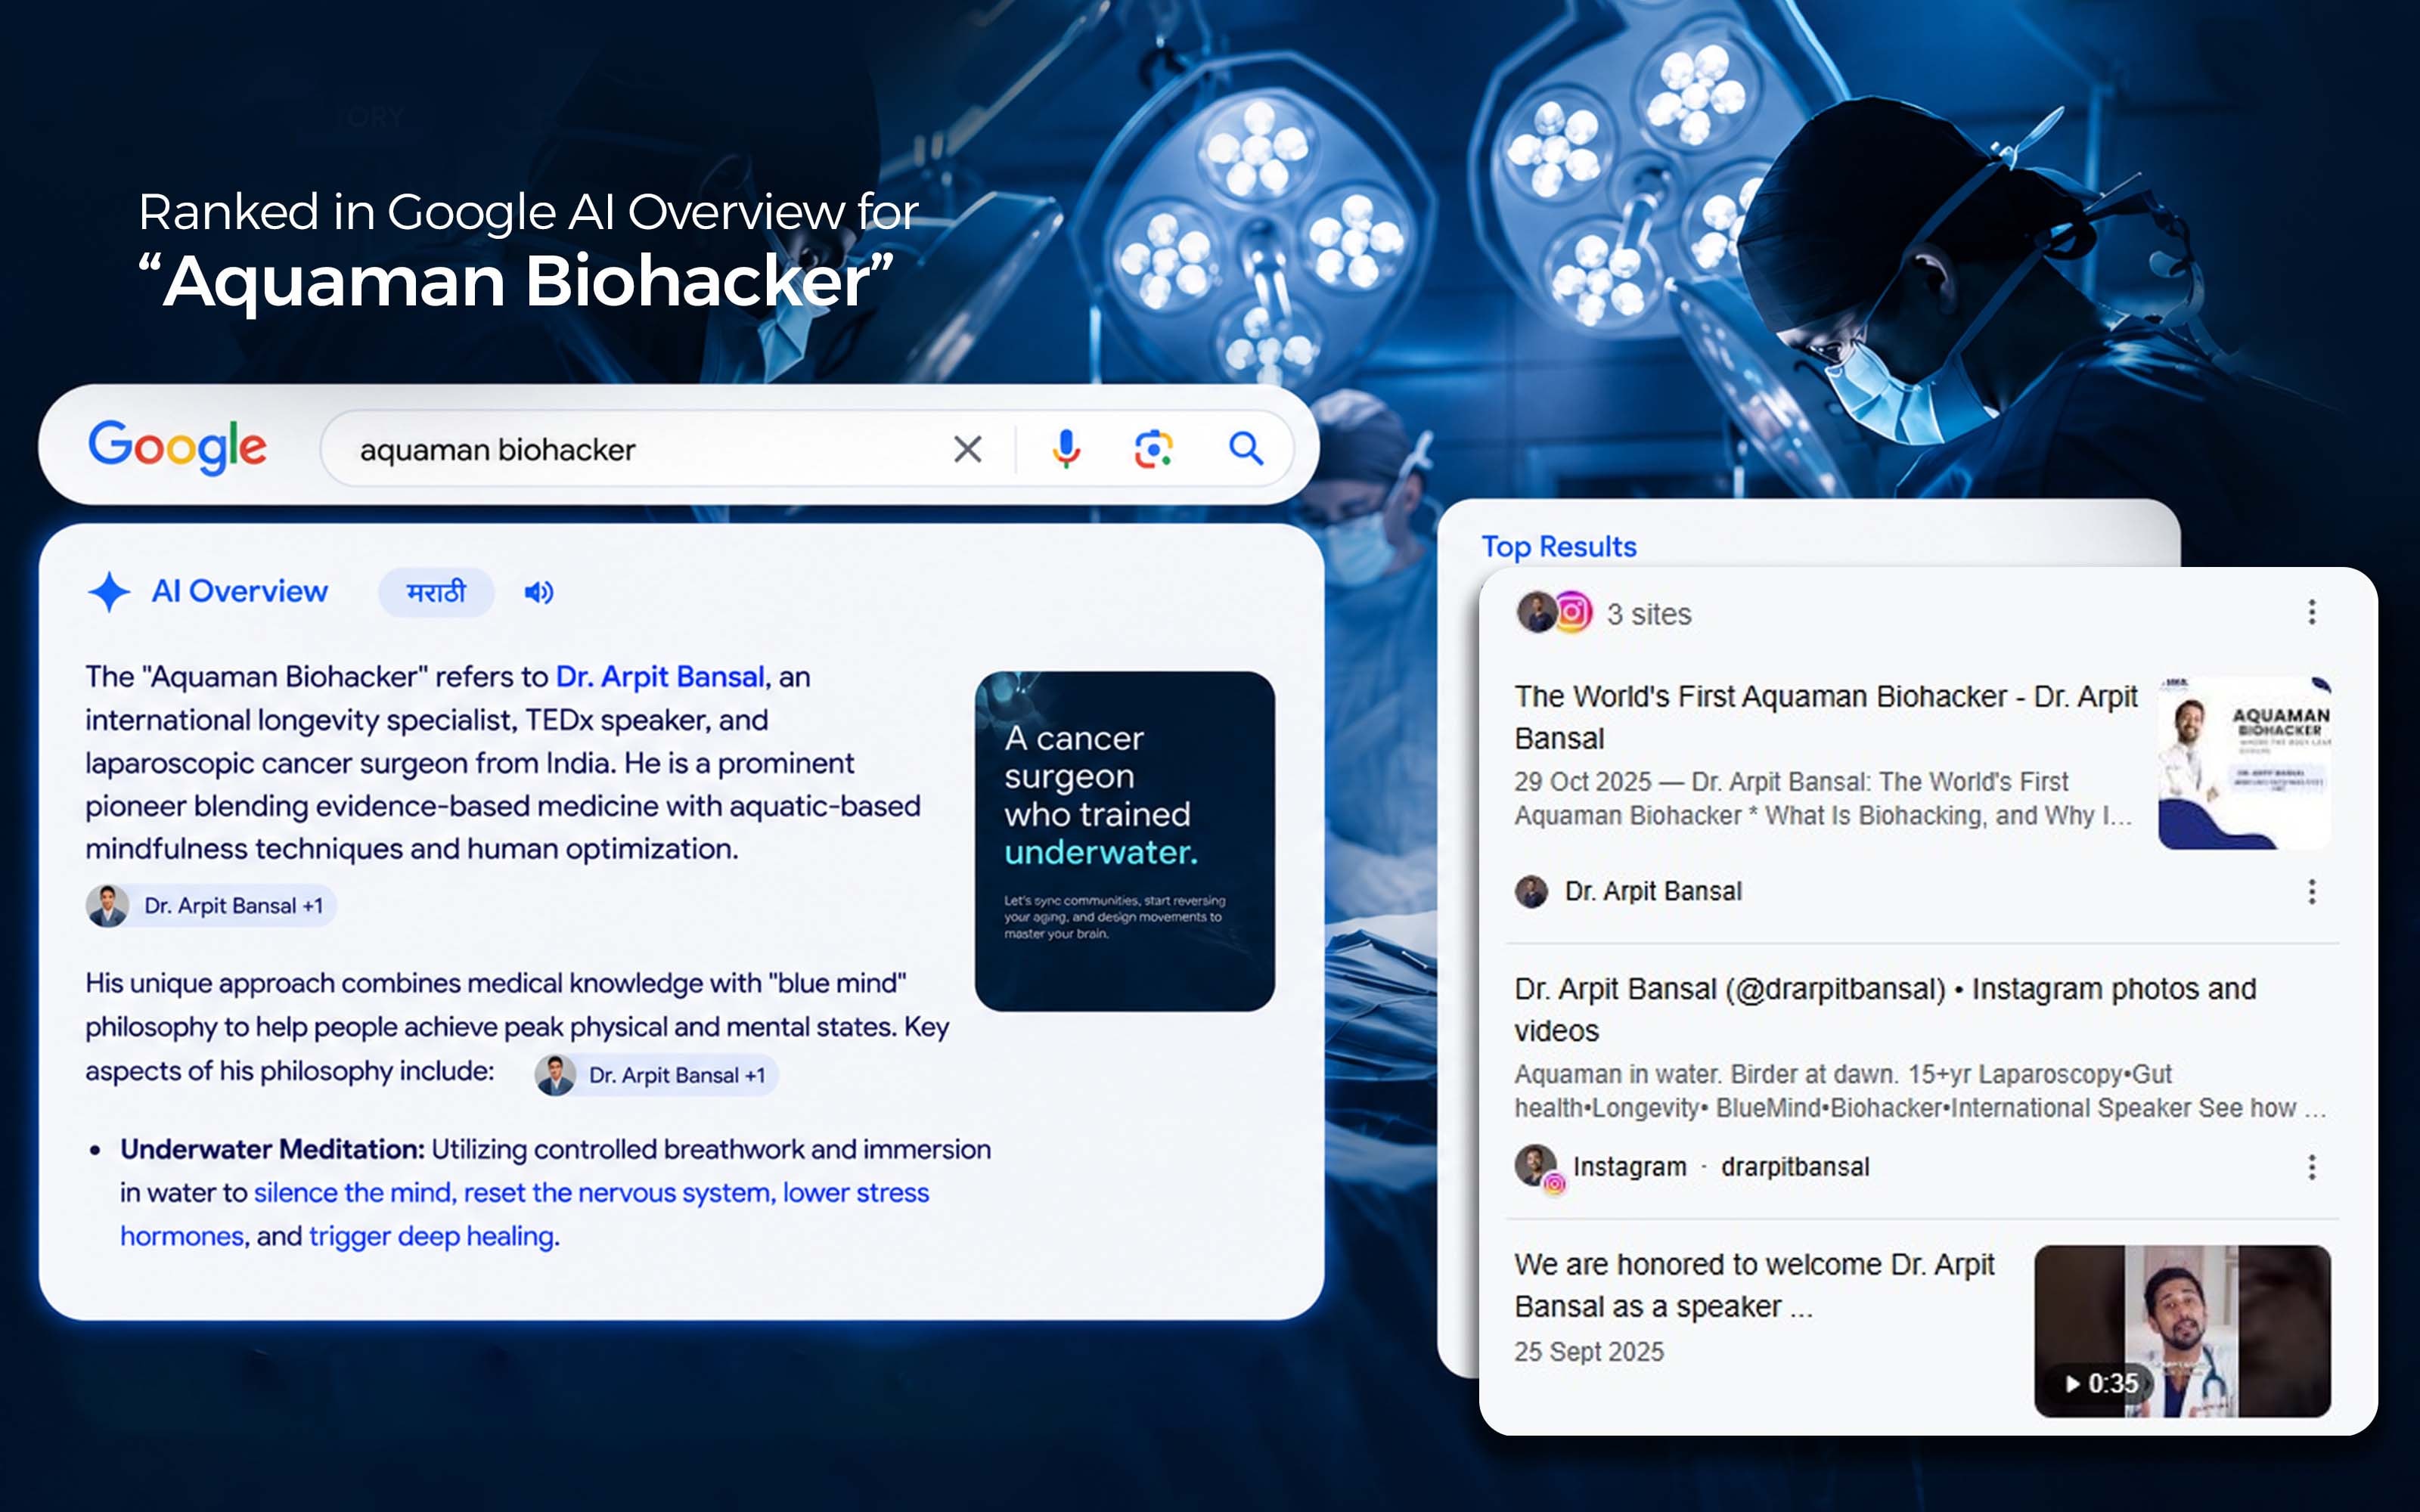Open 'Dr. Arpit Bansal +1' chip after 'philosophy include:'
This screenshot has height=1512, width=2420.
pos(656,1075)
